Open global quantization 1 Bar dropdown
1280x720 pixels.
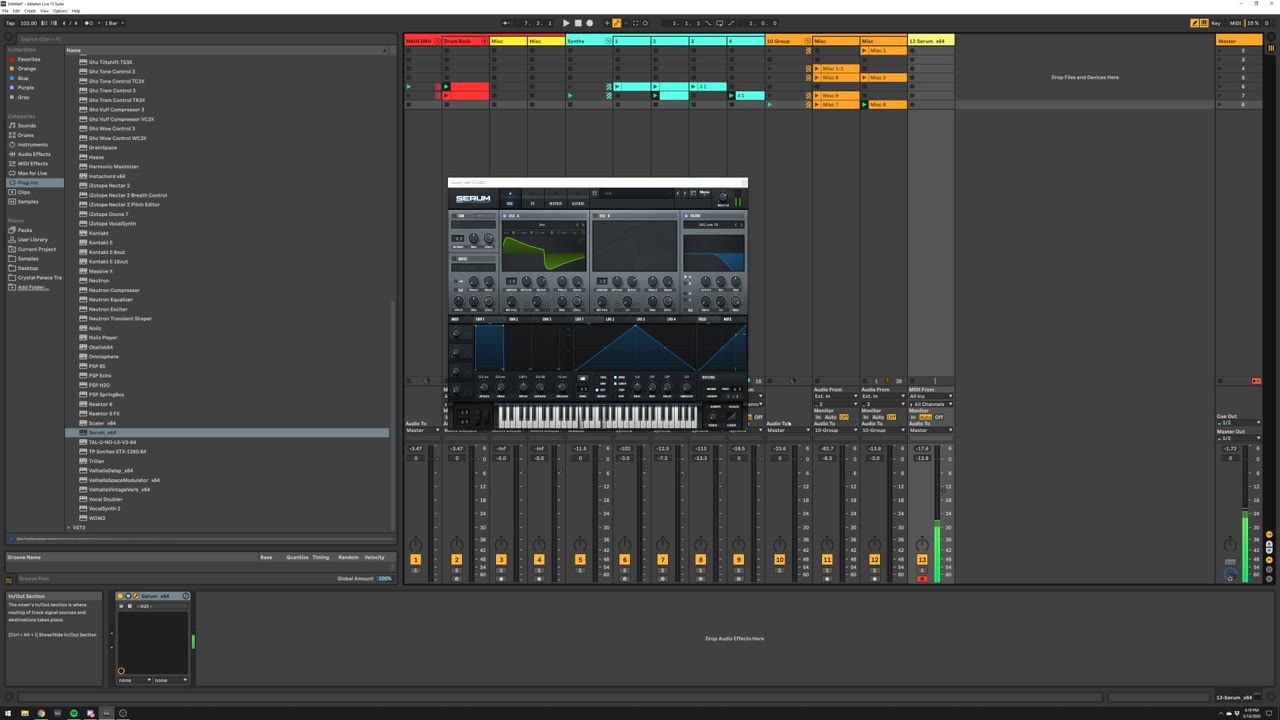pyautogui.click(x=113, y=23)
